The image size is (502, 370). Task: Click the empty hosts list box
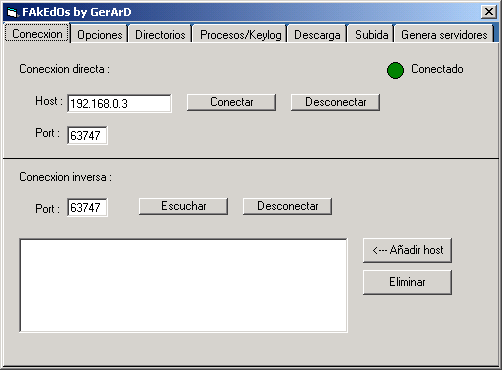tap(183, 285)
